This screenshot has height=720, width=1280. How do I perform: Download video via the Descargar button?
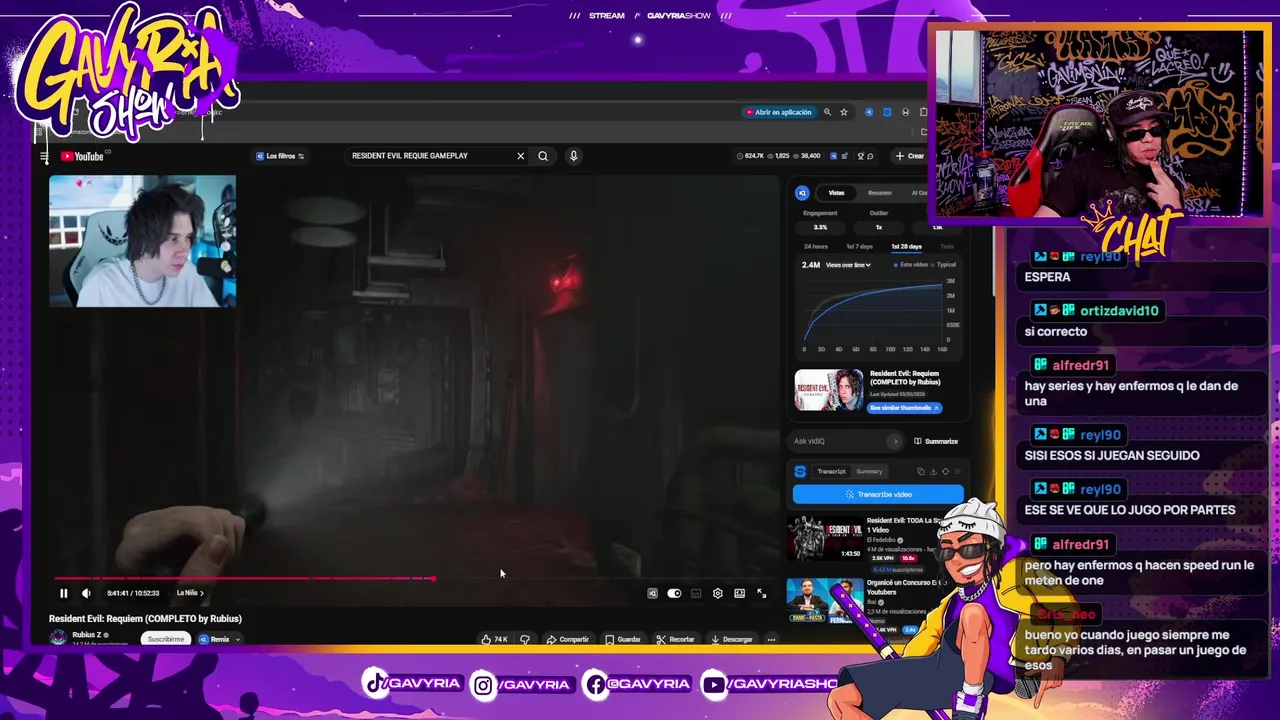tap(731, 639)
